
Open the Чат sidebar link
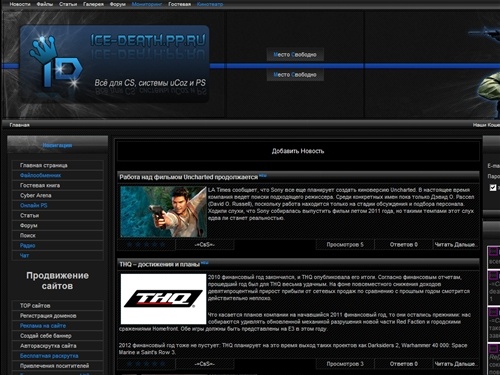pyautogui.click(x=58, y=255)
